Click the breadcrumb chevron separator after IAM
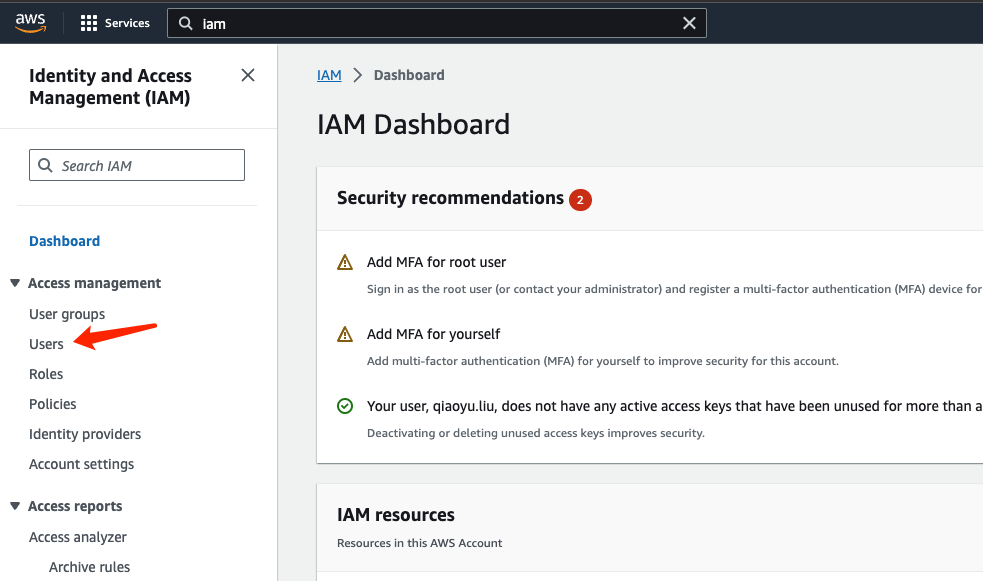 pyautogui.click(x=357, y=75)
